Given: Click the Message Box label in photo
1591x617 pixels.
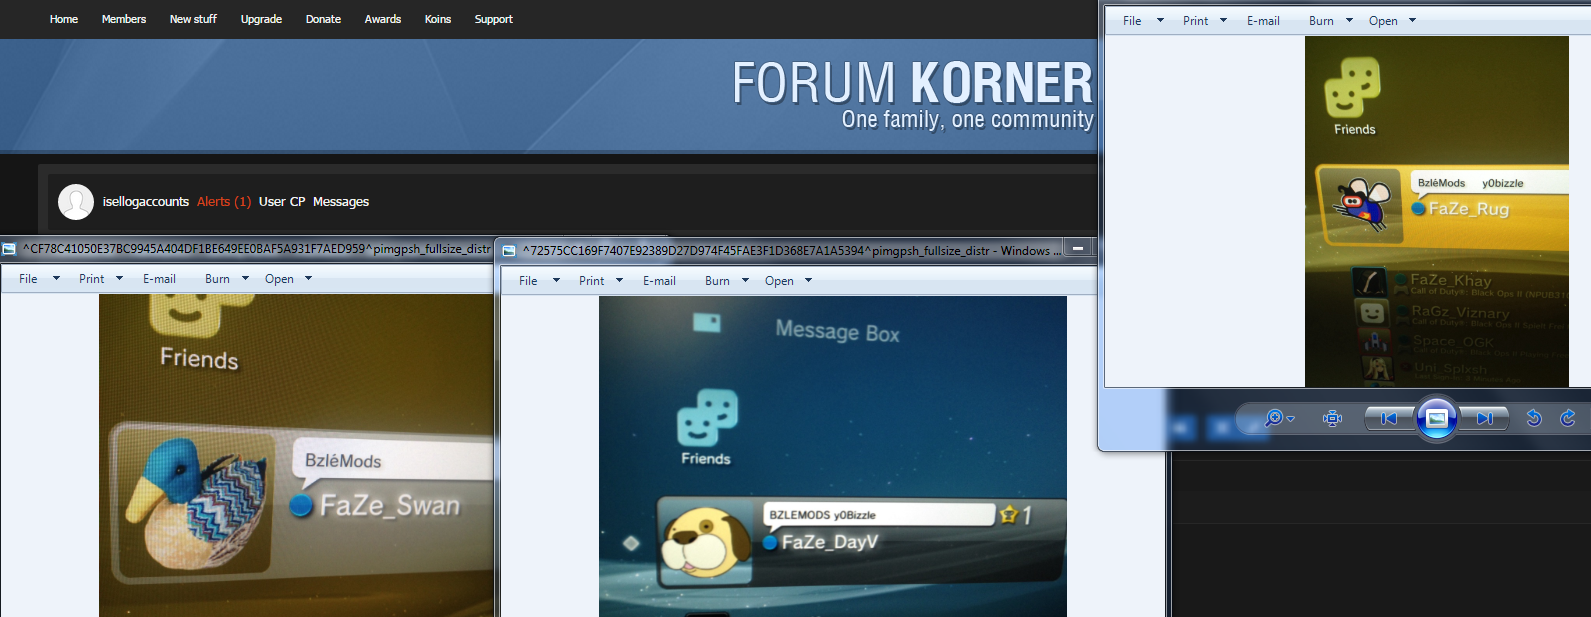Looking at the screenshot, I should tap(838, 331).
